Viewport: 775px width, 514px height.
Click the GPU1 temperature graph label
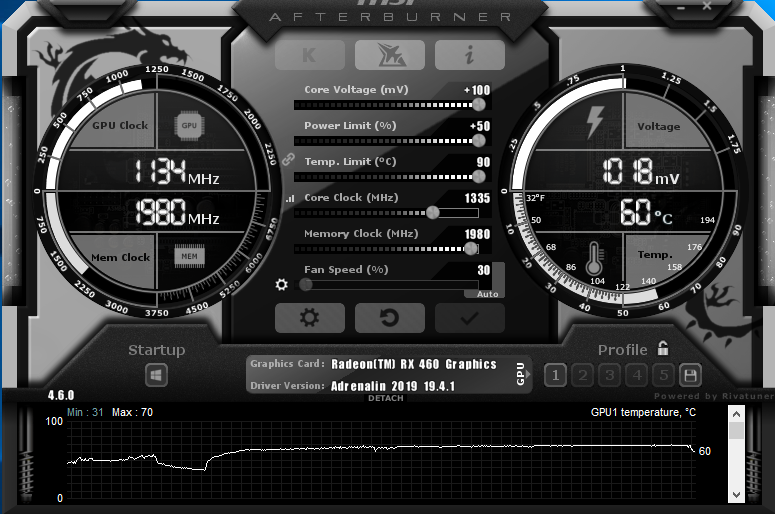[x=643, y=412]
